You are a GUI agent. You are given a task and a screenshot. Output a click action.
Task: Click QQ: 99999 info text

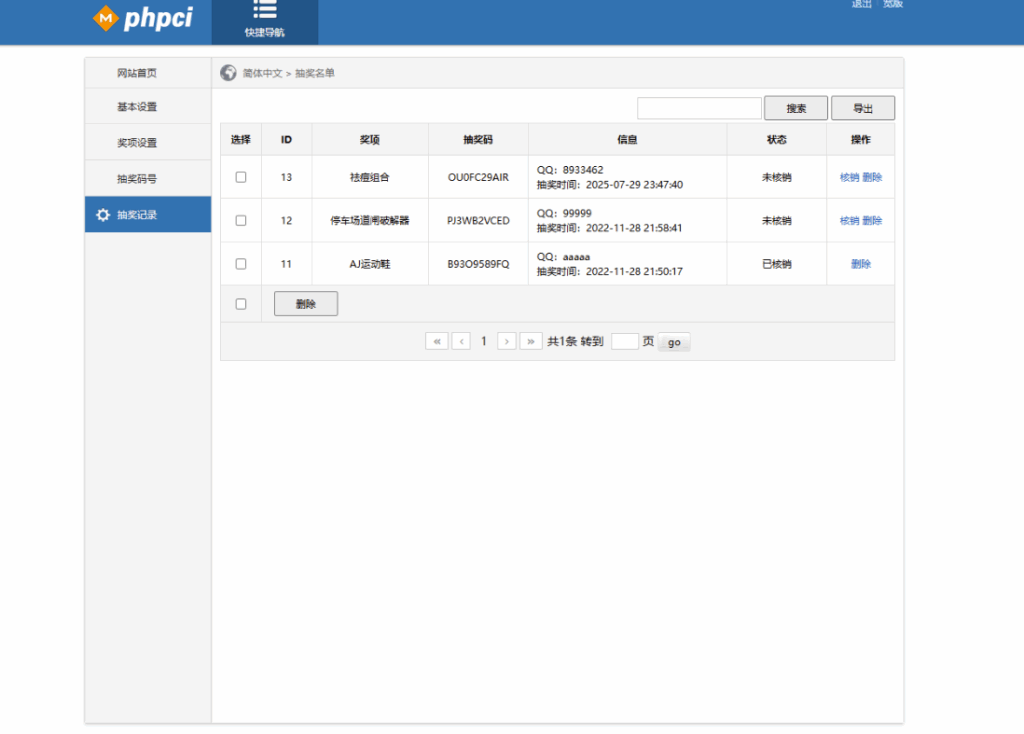click(564, 214)
